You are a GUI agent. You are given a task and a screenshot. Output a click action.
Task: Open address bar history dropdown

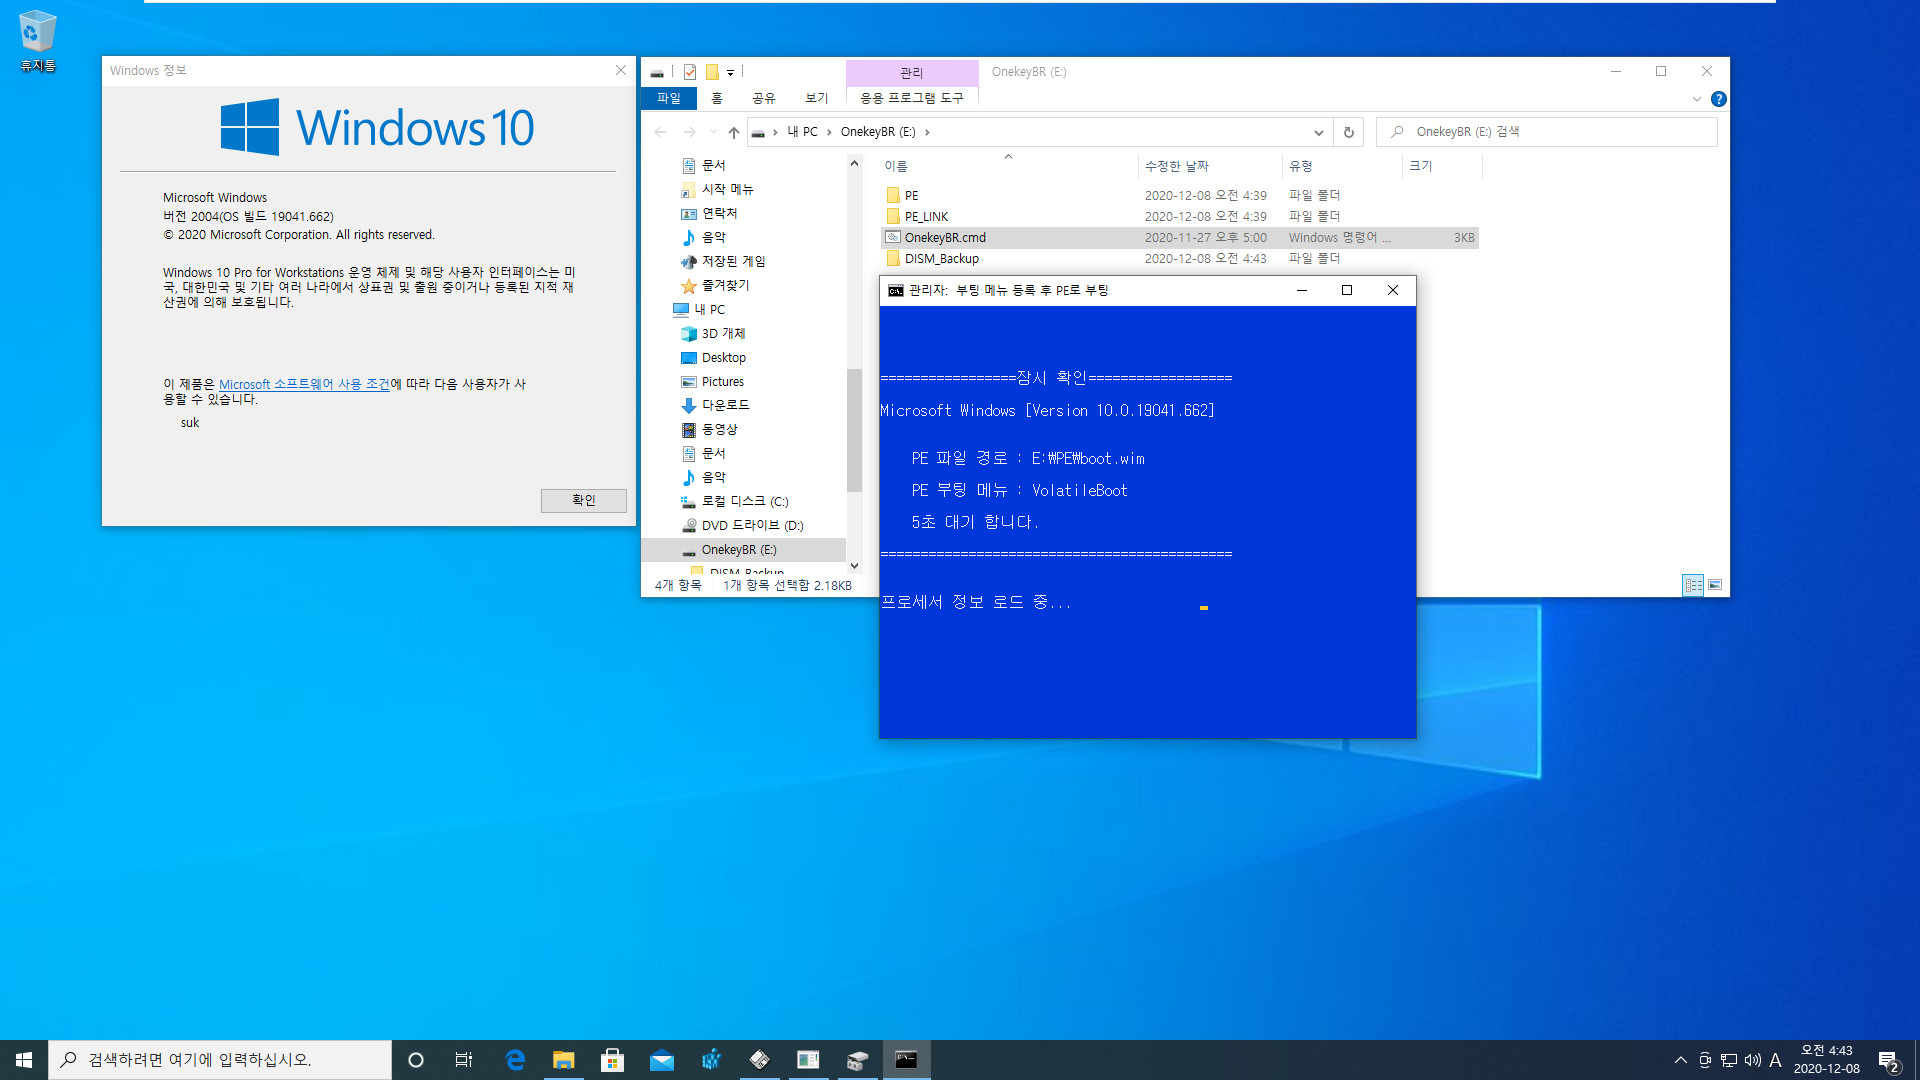(x=1318, y=132)
